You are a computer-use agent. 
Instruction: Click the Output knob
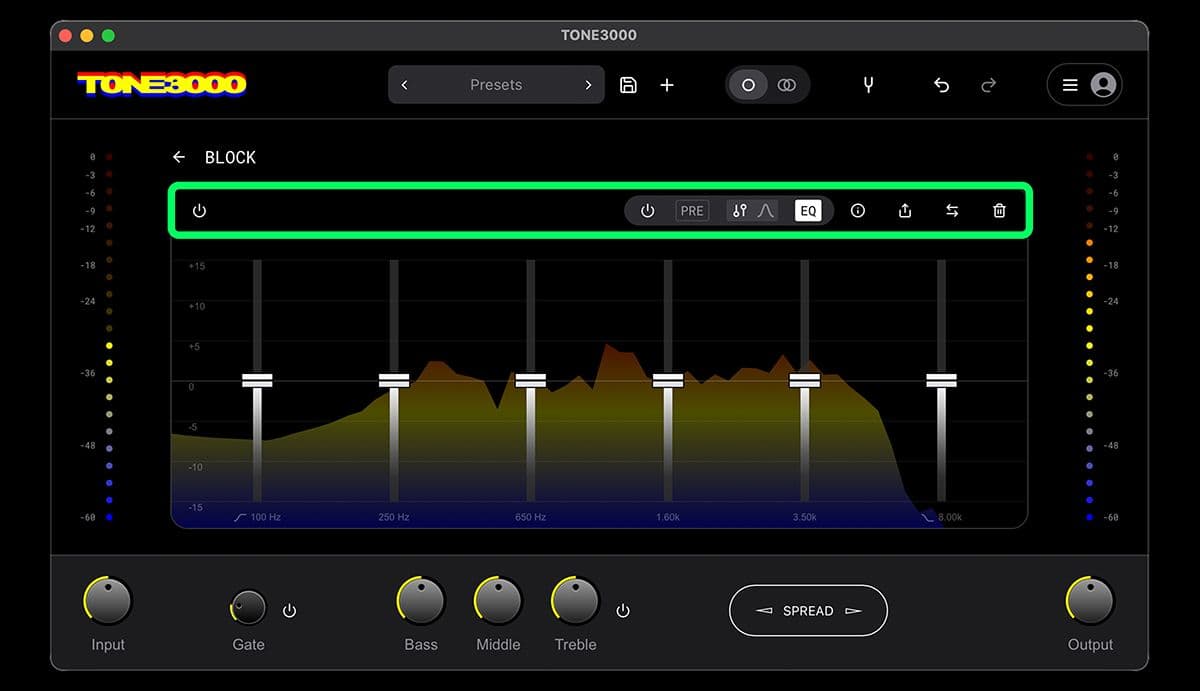(1090, 601)
